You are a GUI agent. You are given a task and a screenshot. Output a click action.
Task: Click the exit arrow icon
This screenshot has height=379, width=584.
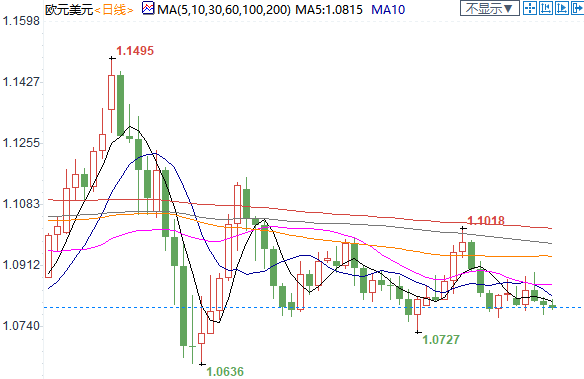tap(577, 8)
